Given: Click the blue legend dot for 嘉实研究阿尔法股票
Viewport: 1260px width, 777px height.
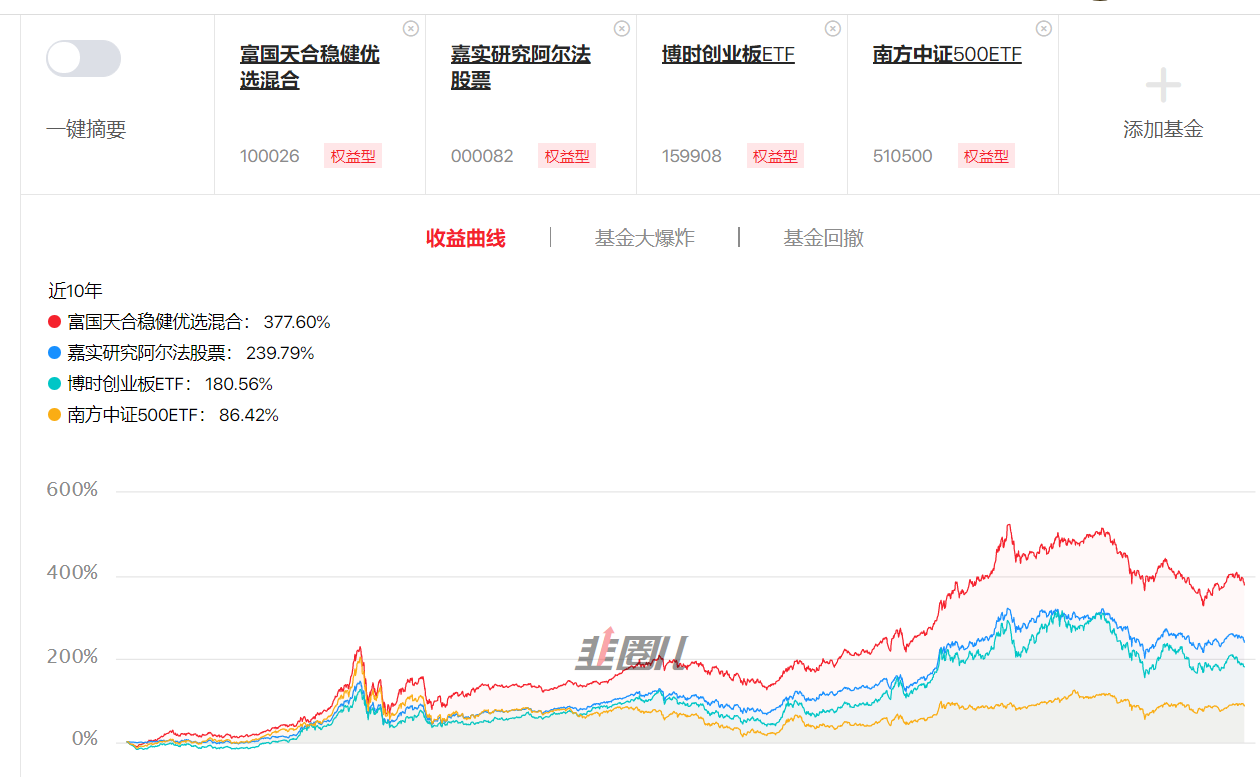Looking at the screenshot, I should [x=55, y=353].
